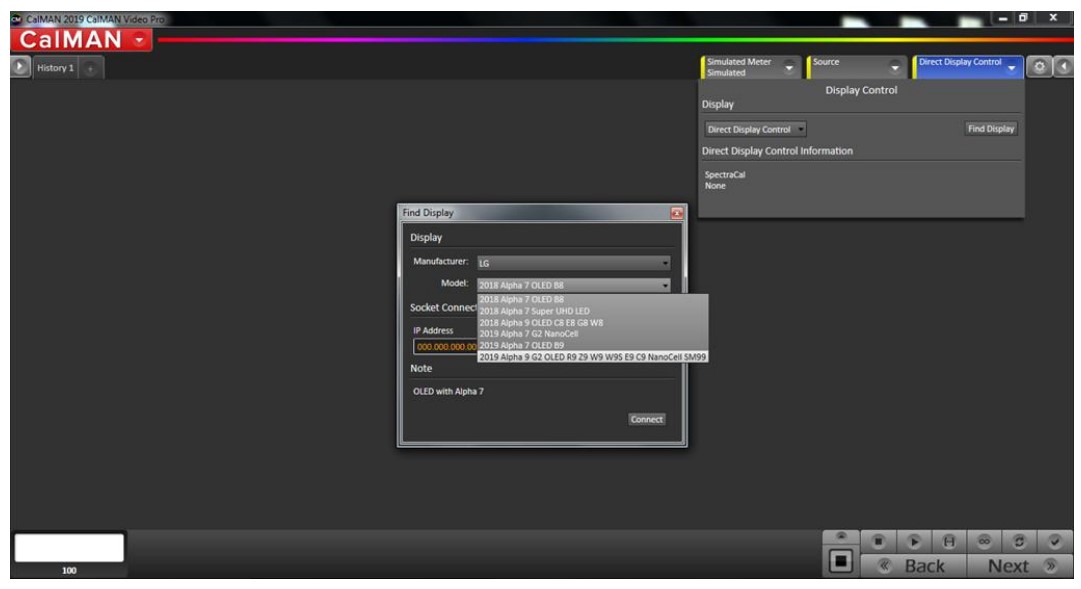Expand the Manufacturer dropdown showing LG
The image size is (1081, 589).
[x=572, y=263]
